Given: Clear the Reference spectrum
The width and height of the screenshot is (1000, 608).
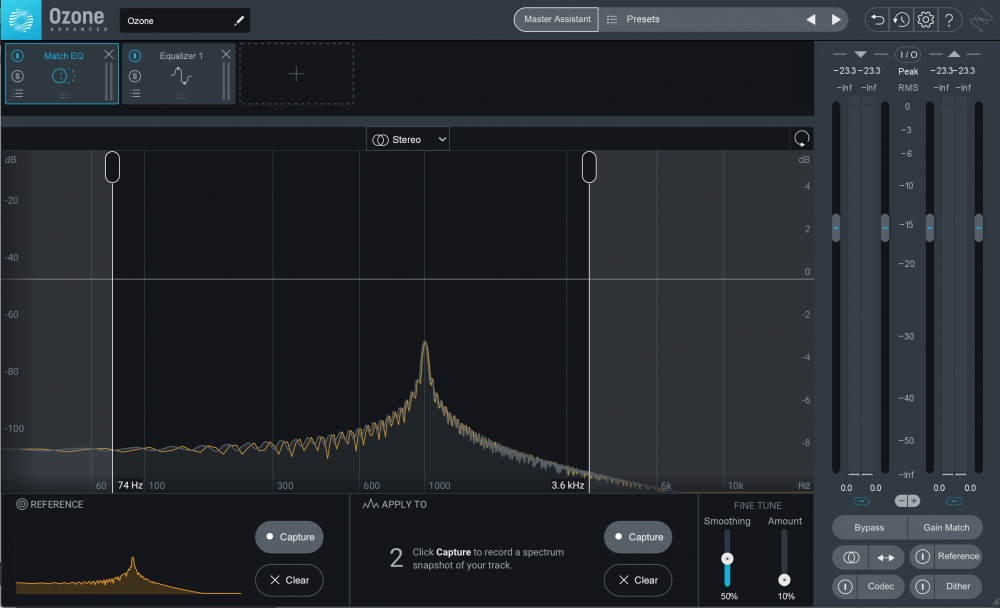Looking at the screenshot, I should (290, 580).
